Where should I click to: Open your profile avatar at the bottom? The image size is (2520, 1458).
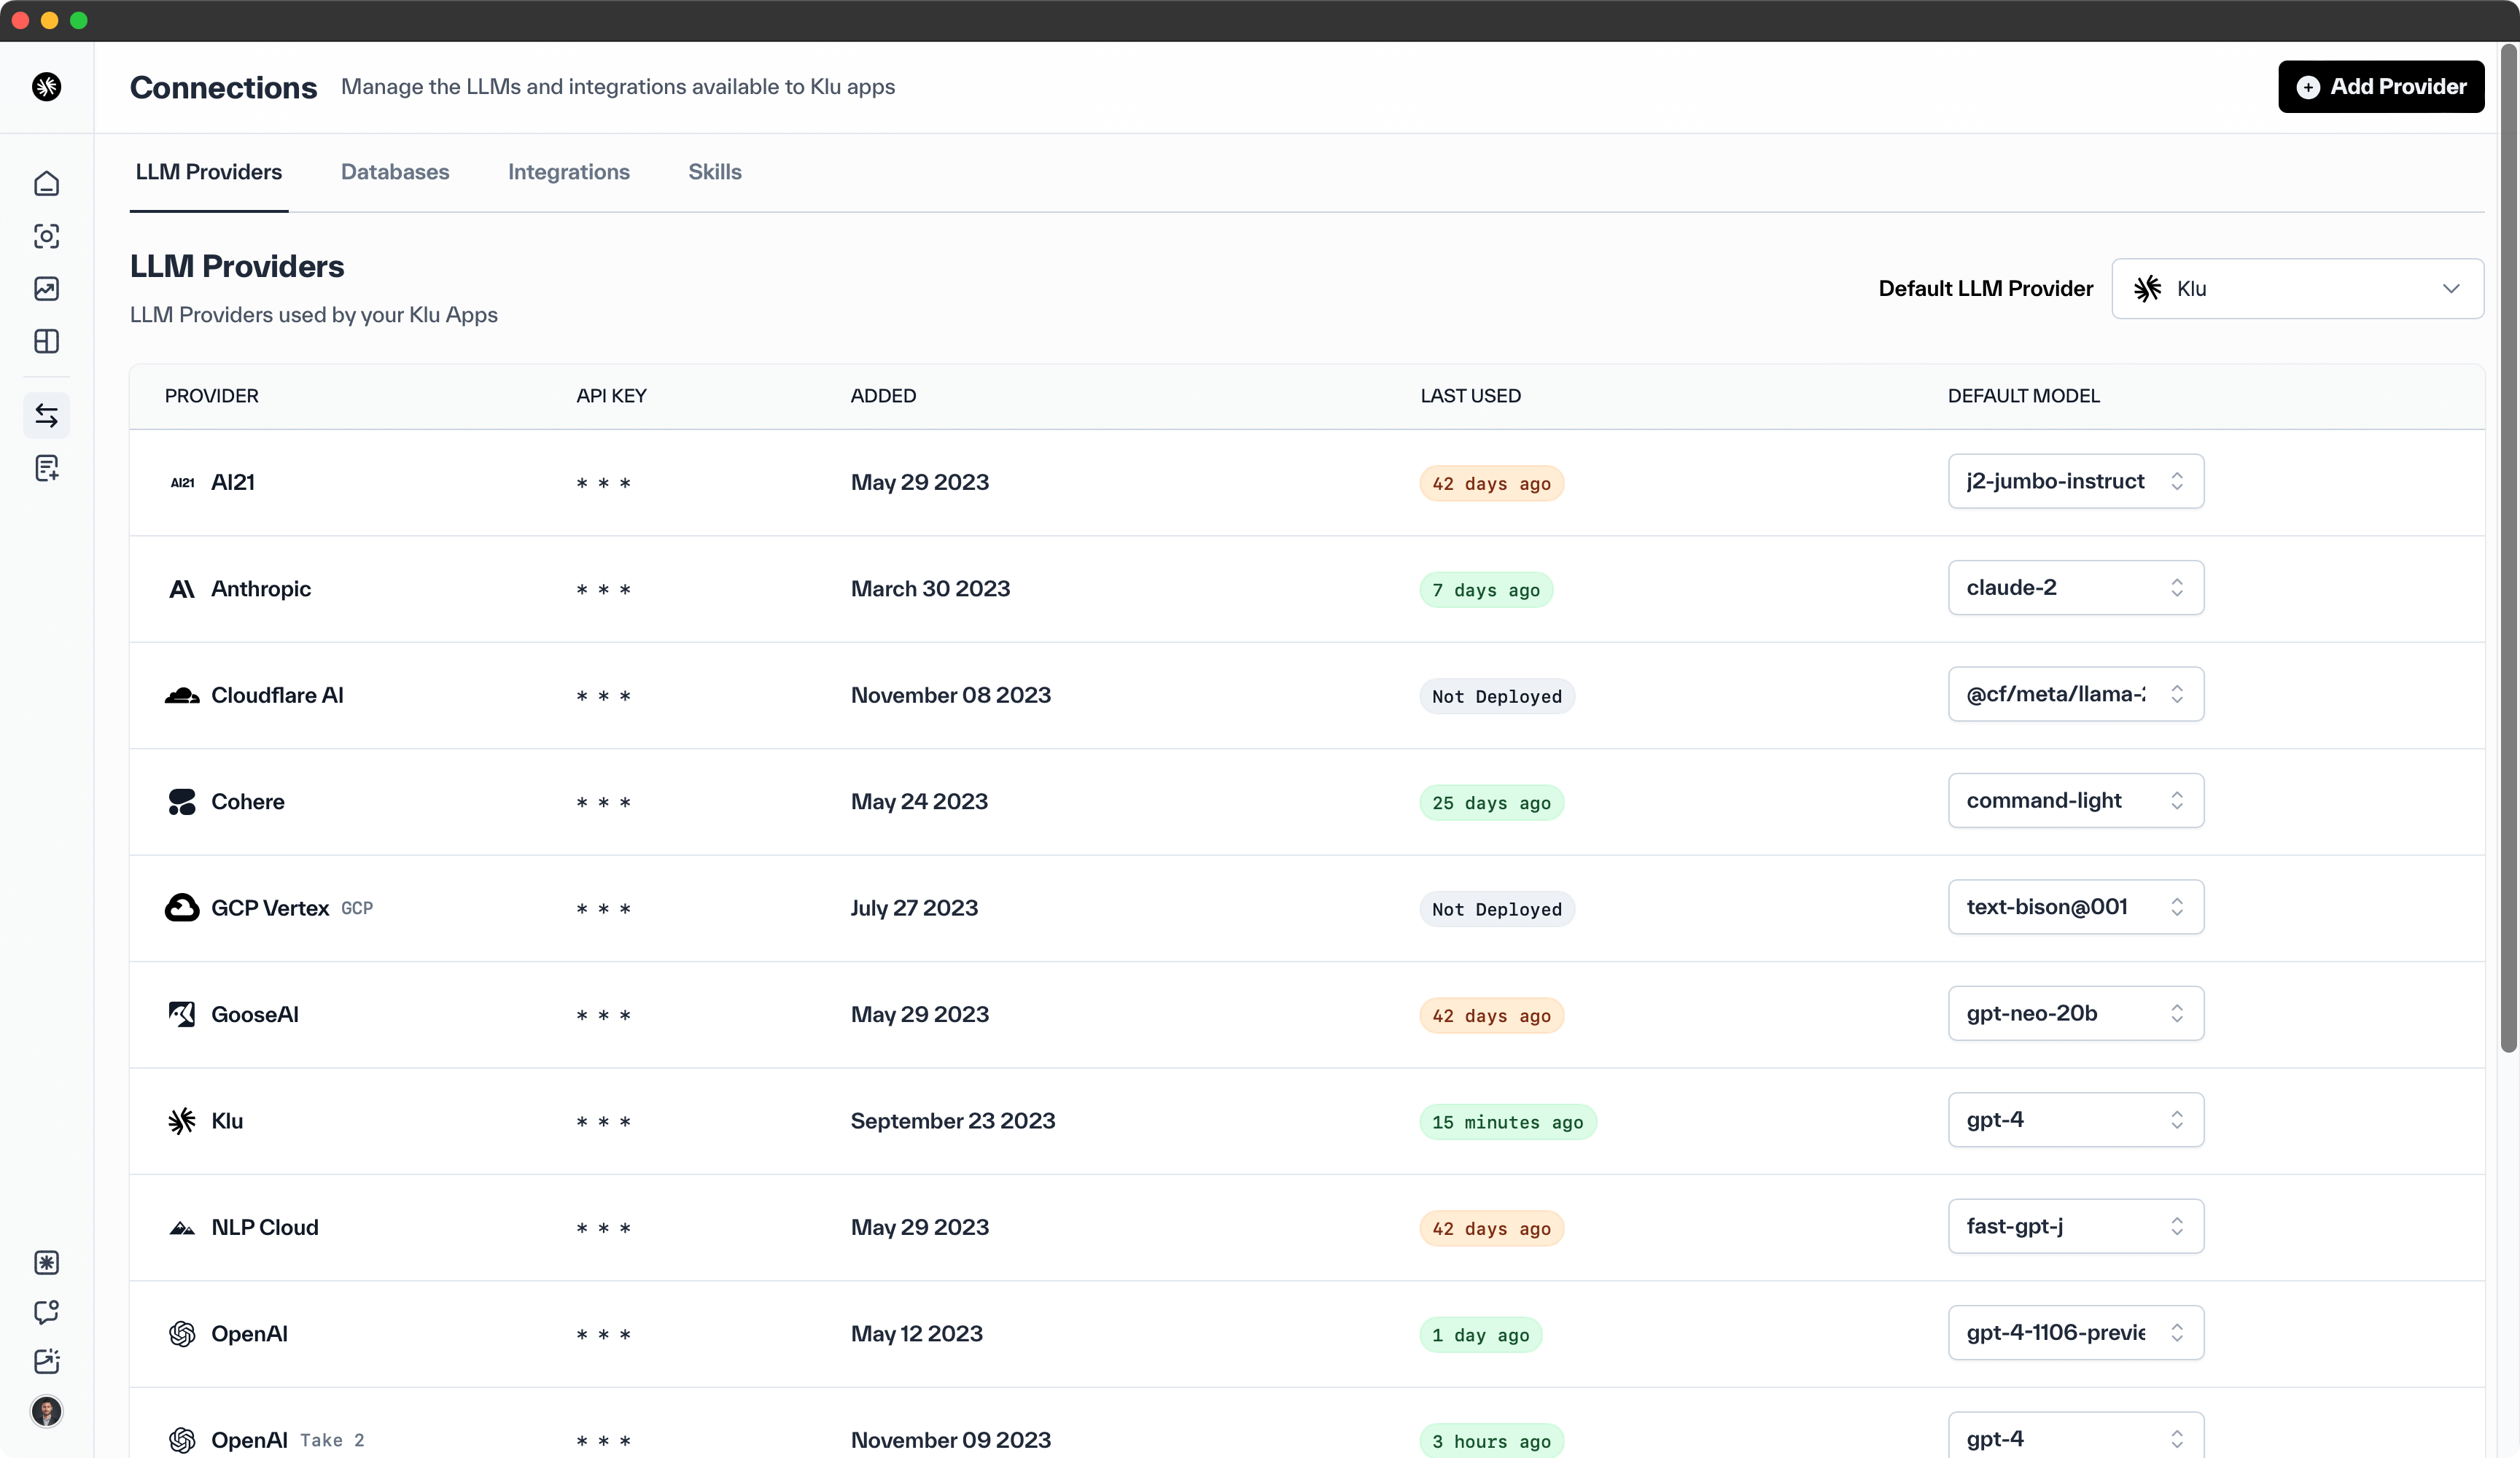[x=46, y=1412]
